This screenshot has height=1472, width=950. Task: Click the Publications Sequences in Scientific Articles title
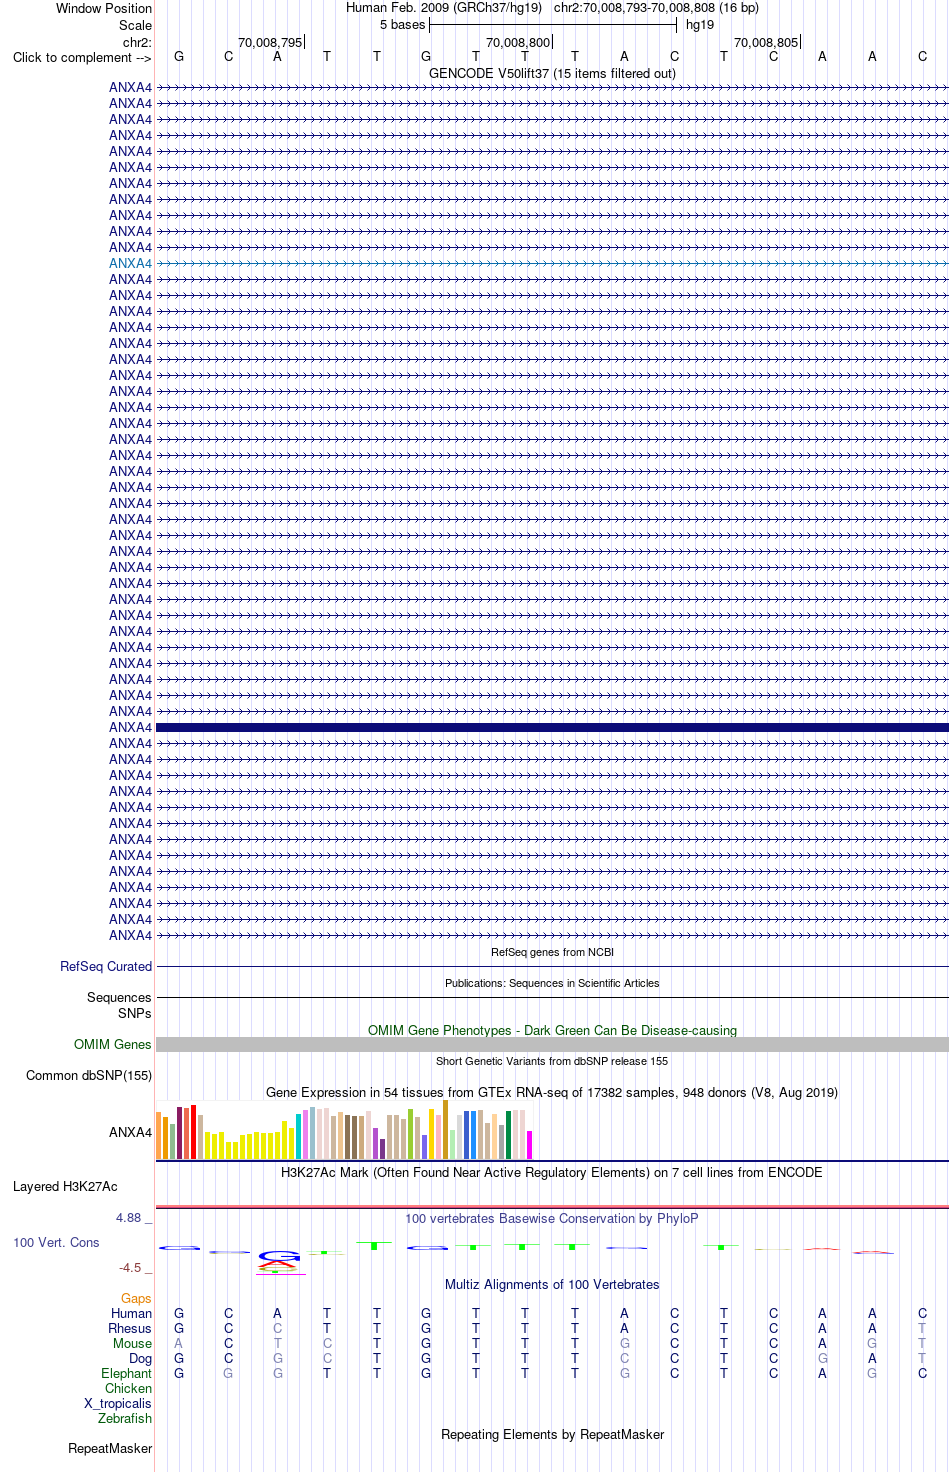pyautogui.click(x=552, y=983)
